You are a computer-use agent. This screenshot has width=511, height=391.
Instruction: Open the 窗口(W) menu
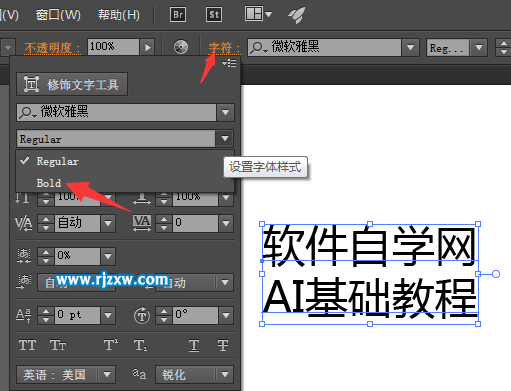58,15
